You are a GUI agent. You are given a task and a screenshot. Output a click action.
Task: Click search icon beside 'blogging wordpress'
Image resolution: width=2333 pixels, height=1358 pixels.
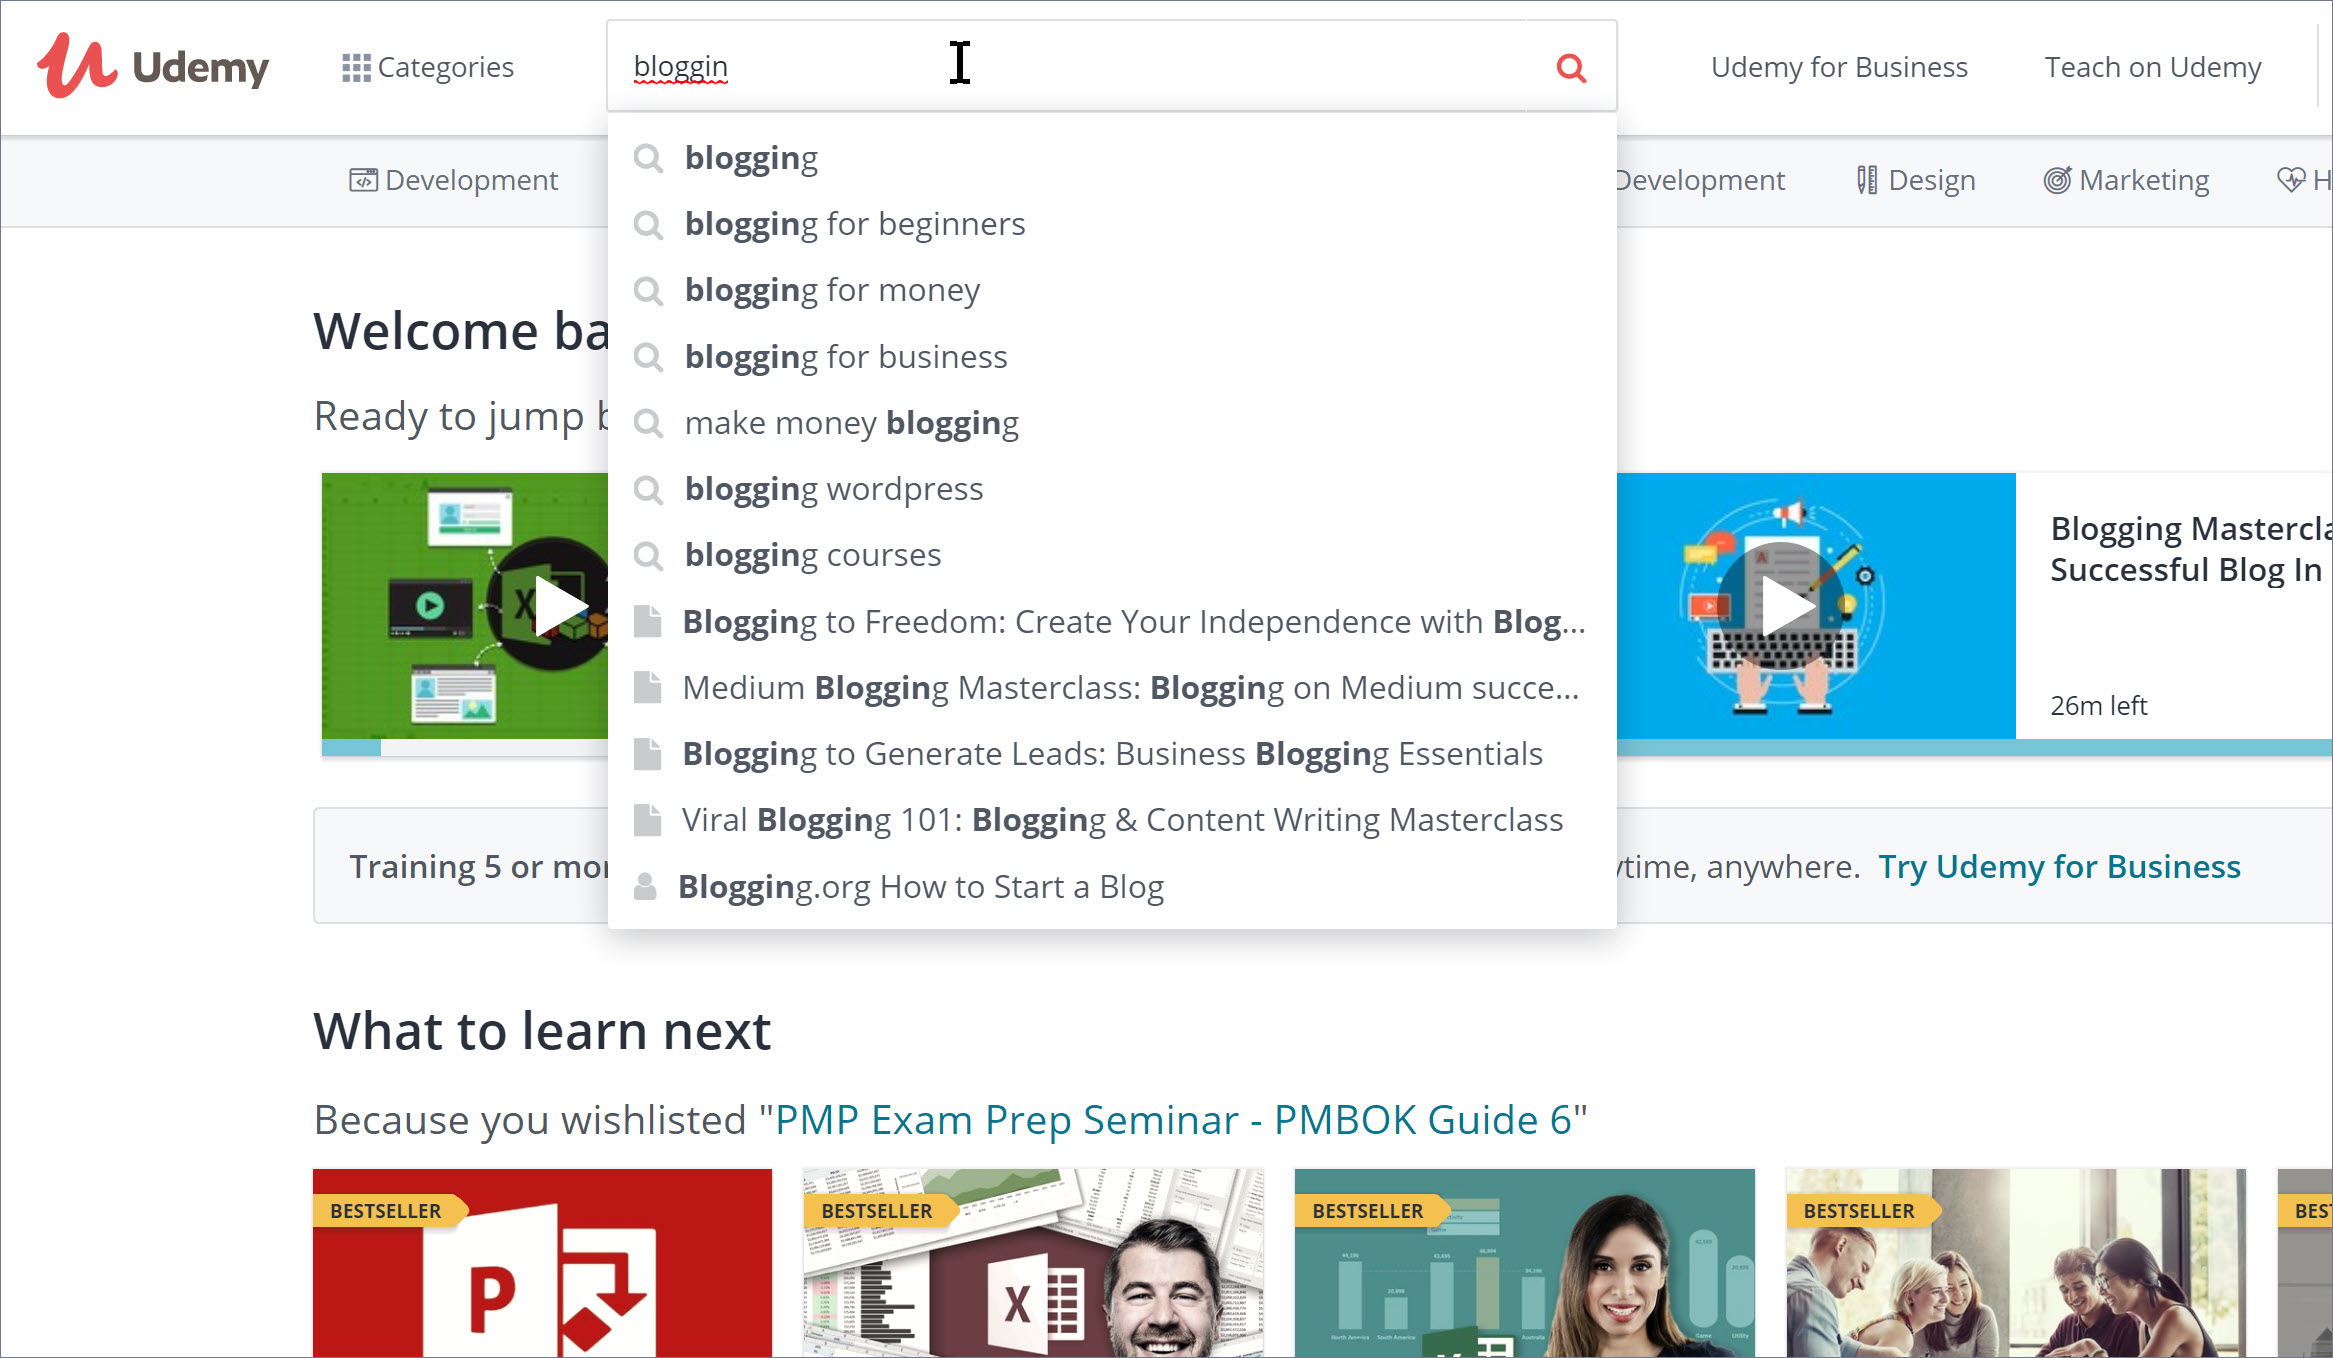(x=648, y=489)
